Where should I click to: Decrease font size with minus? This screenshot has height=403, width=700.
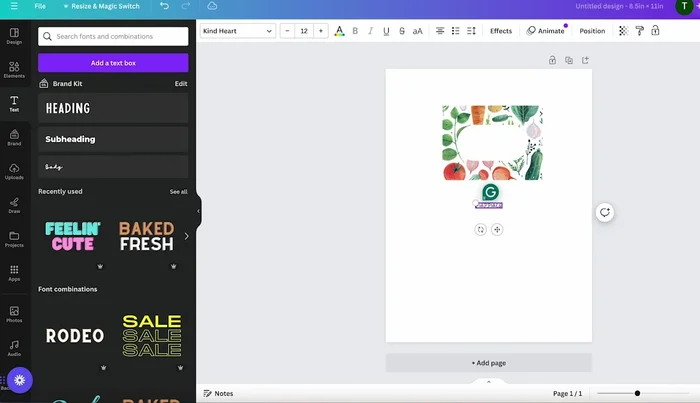[287, 31]
